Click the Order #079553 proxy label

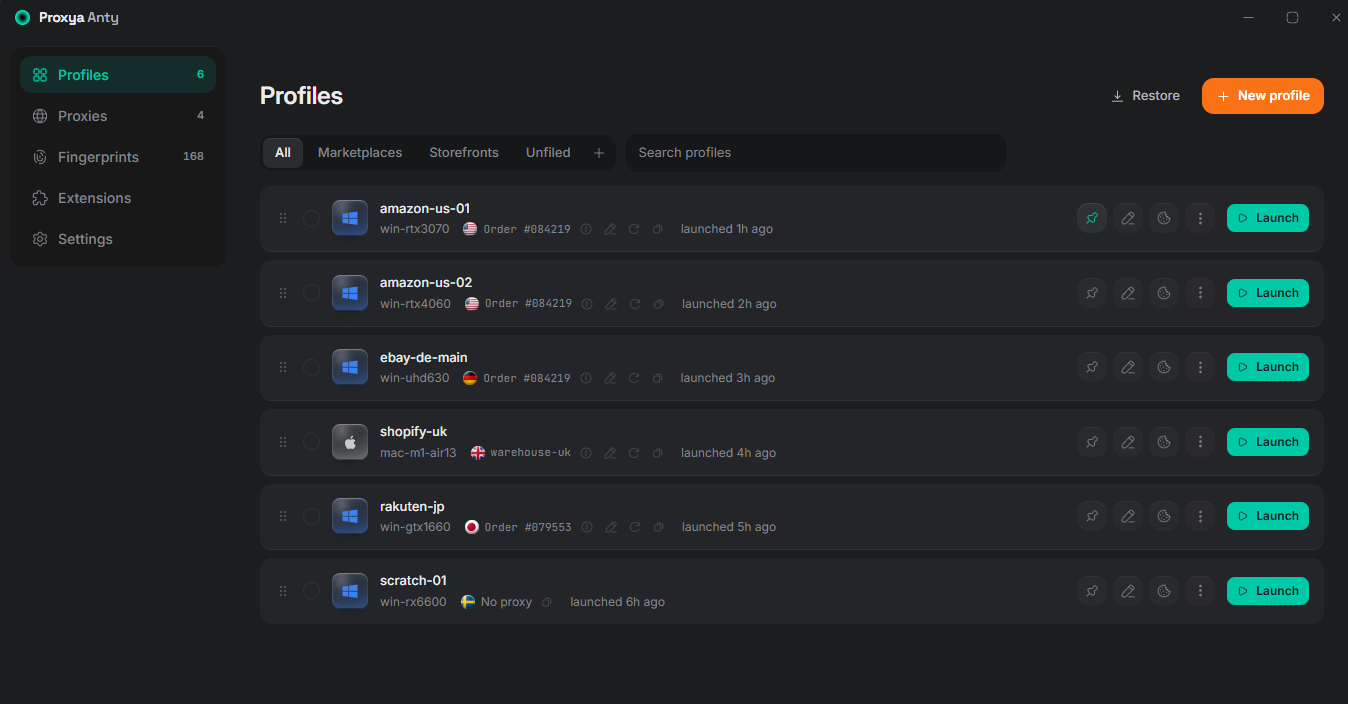click(528, 527)
